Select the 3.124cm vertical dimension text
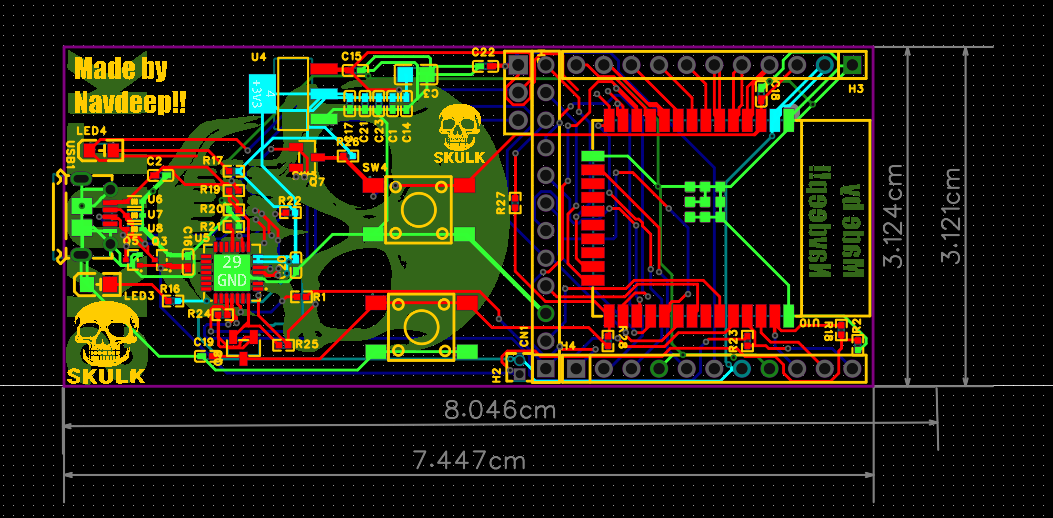The image size is (1053, 518). click(893, 215)
